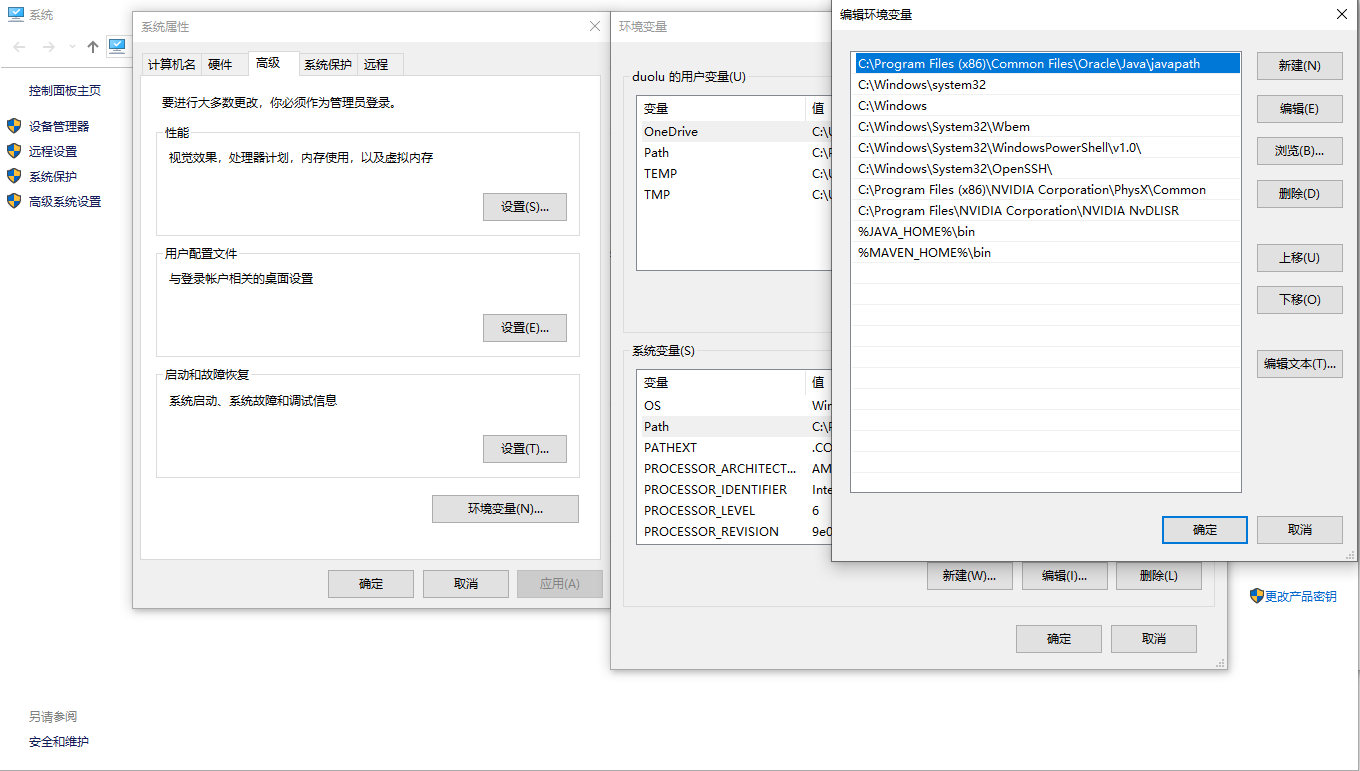Click the shield icon beside 远程设置
Screen dimensions: 1360x771
[x=14, y=151]
